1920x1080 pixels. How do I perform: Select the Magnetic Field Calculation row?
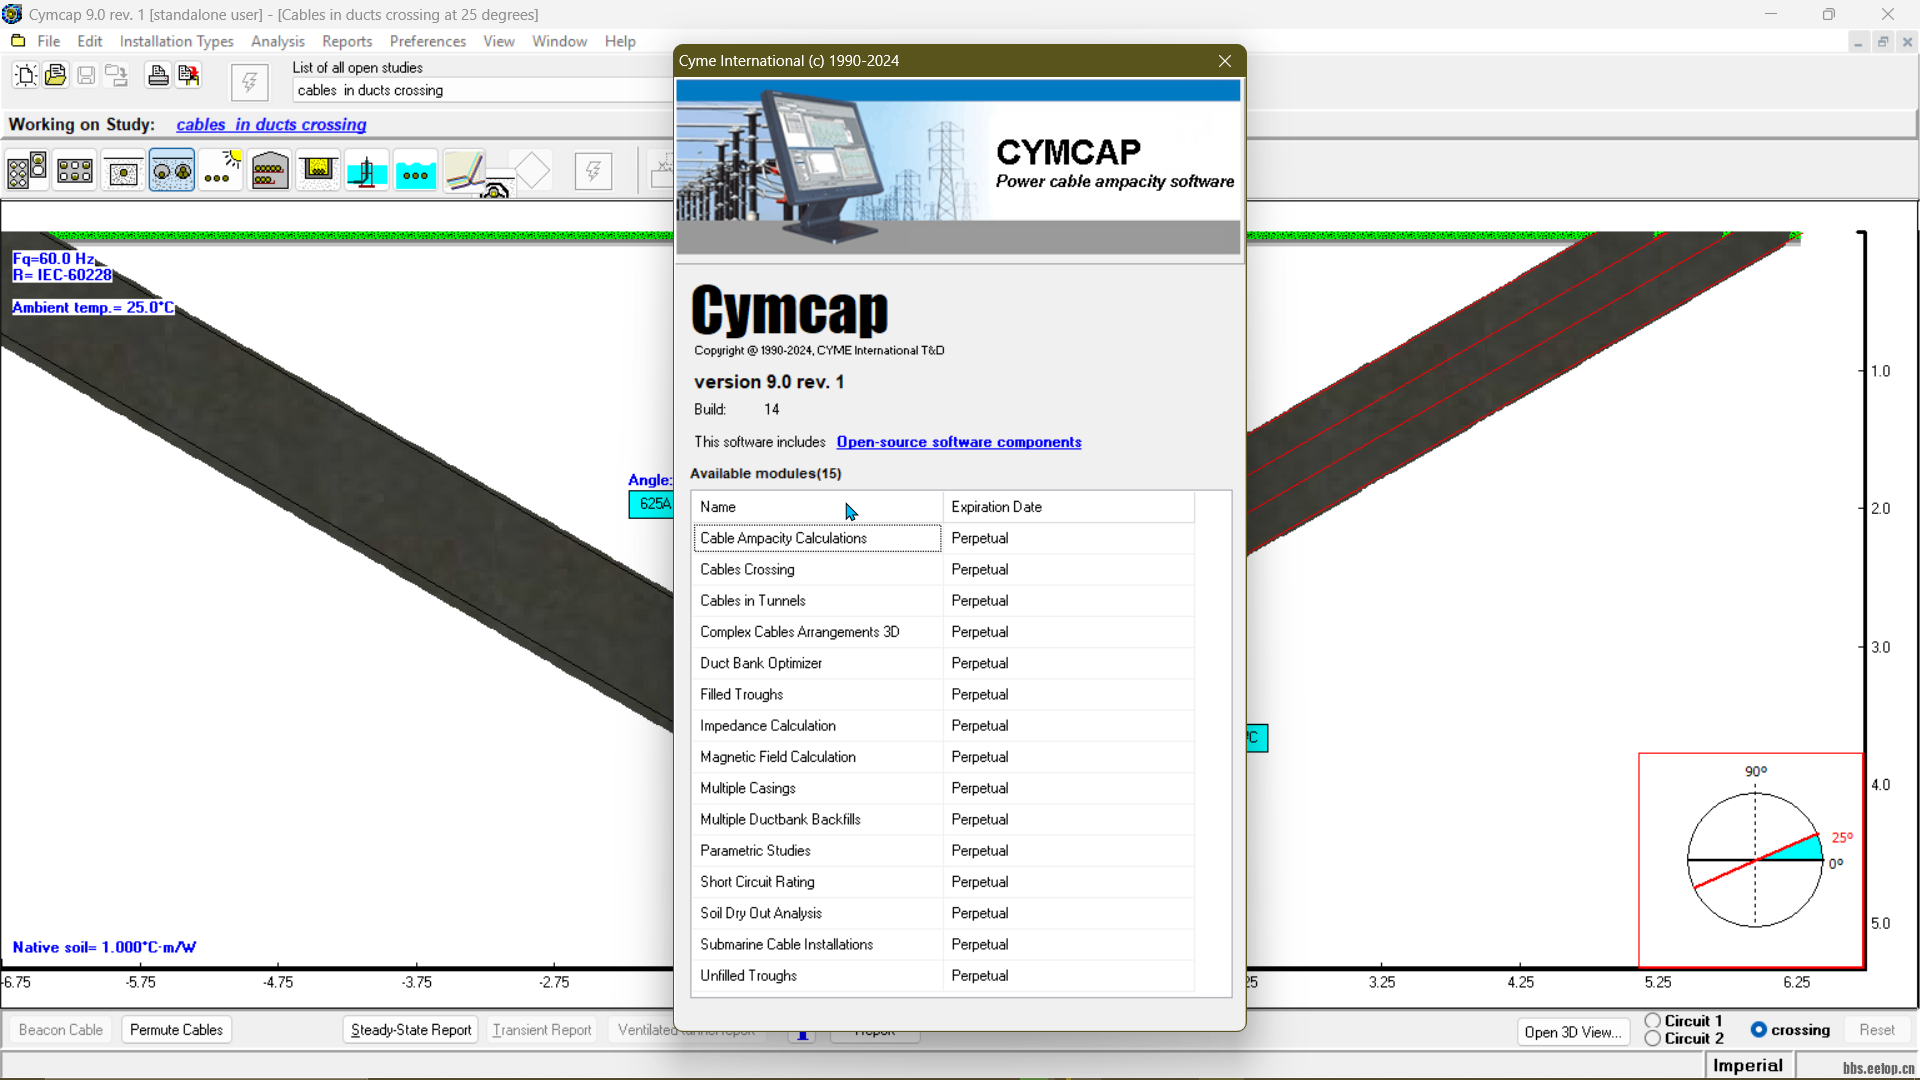pos(943,757)
